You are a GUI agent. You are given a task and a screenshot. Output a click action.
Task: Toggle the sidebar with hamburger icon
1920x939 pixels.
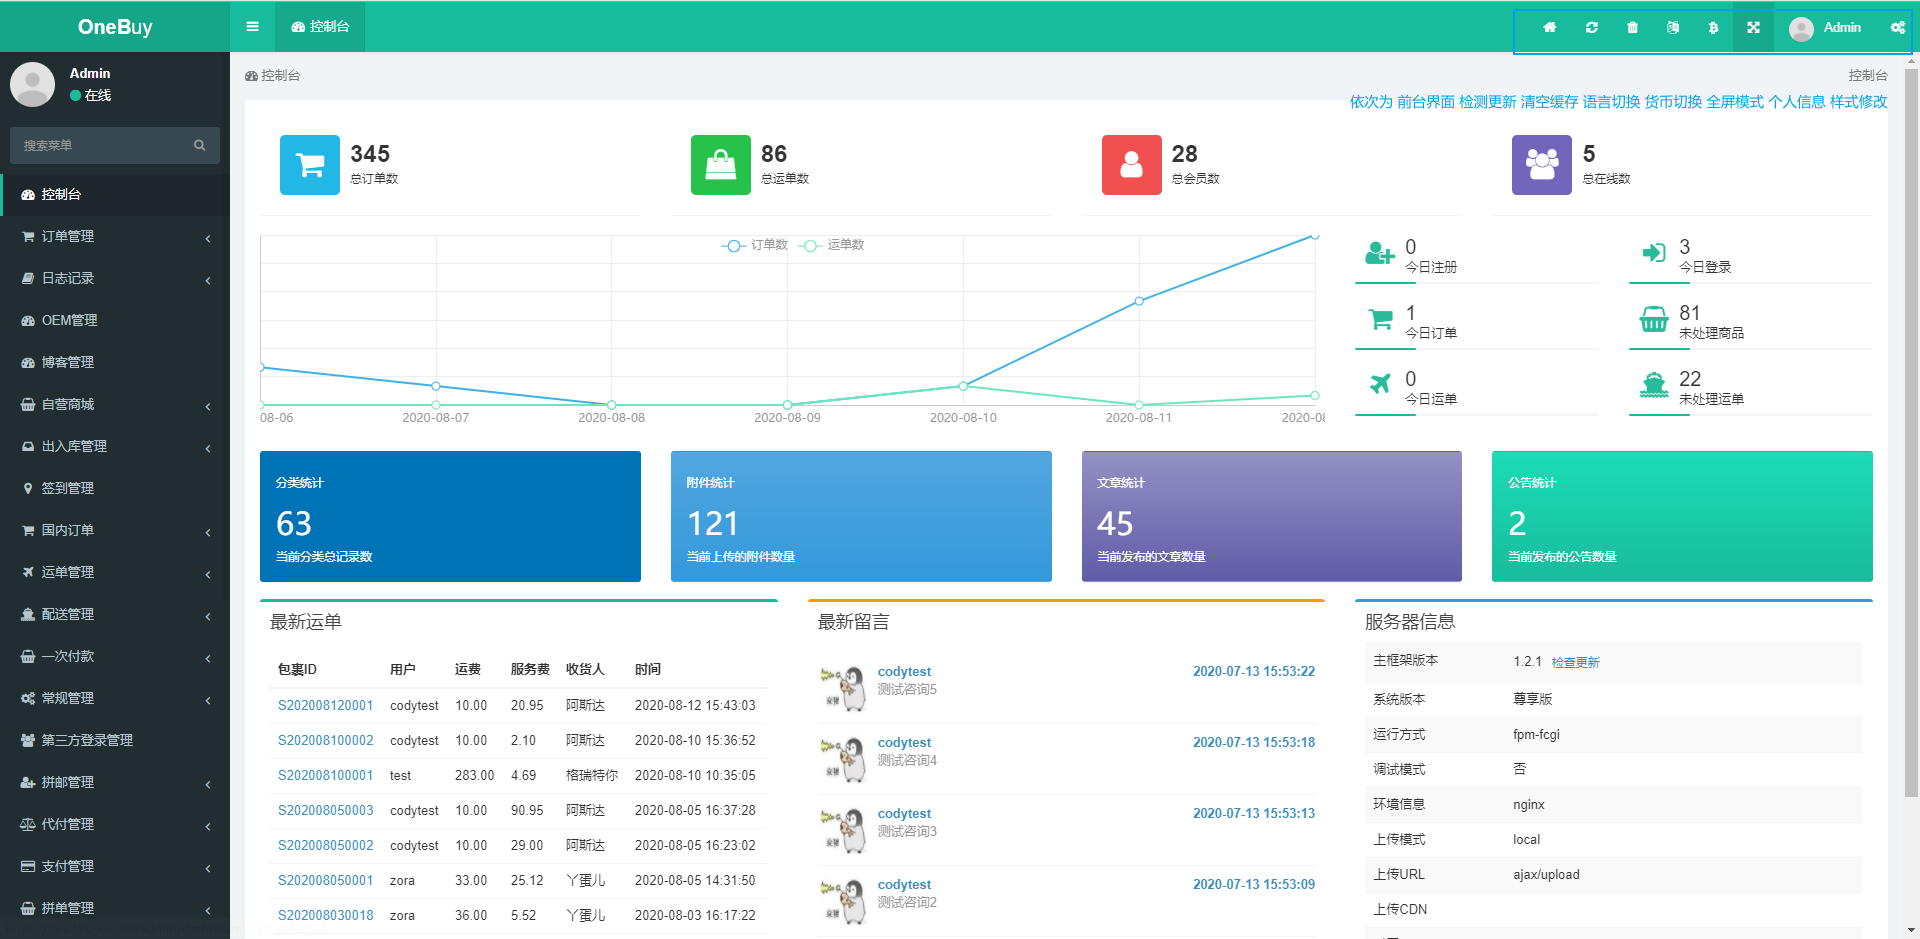tap(252, 26)
